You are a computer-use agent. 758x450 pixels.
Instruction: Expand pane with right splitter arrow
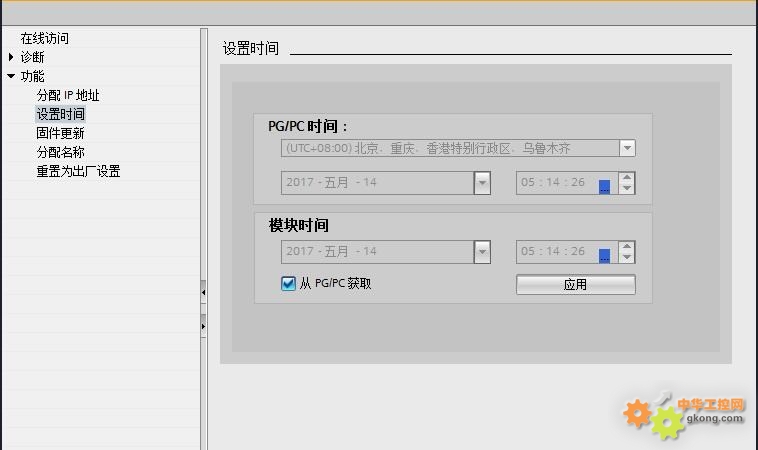click(204, 326)
